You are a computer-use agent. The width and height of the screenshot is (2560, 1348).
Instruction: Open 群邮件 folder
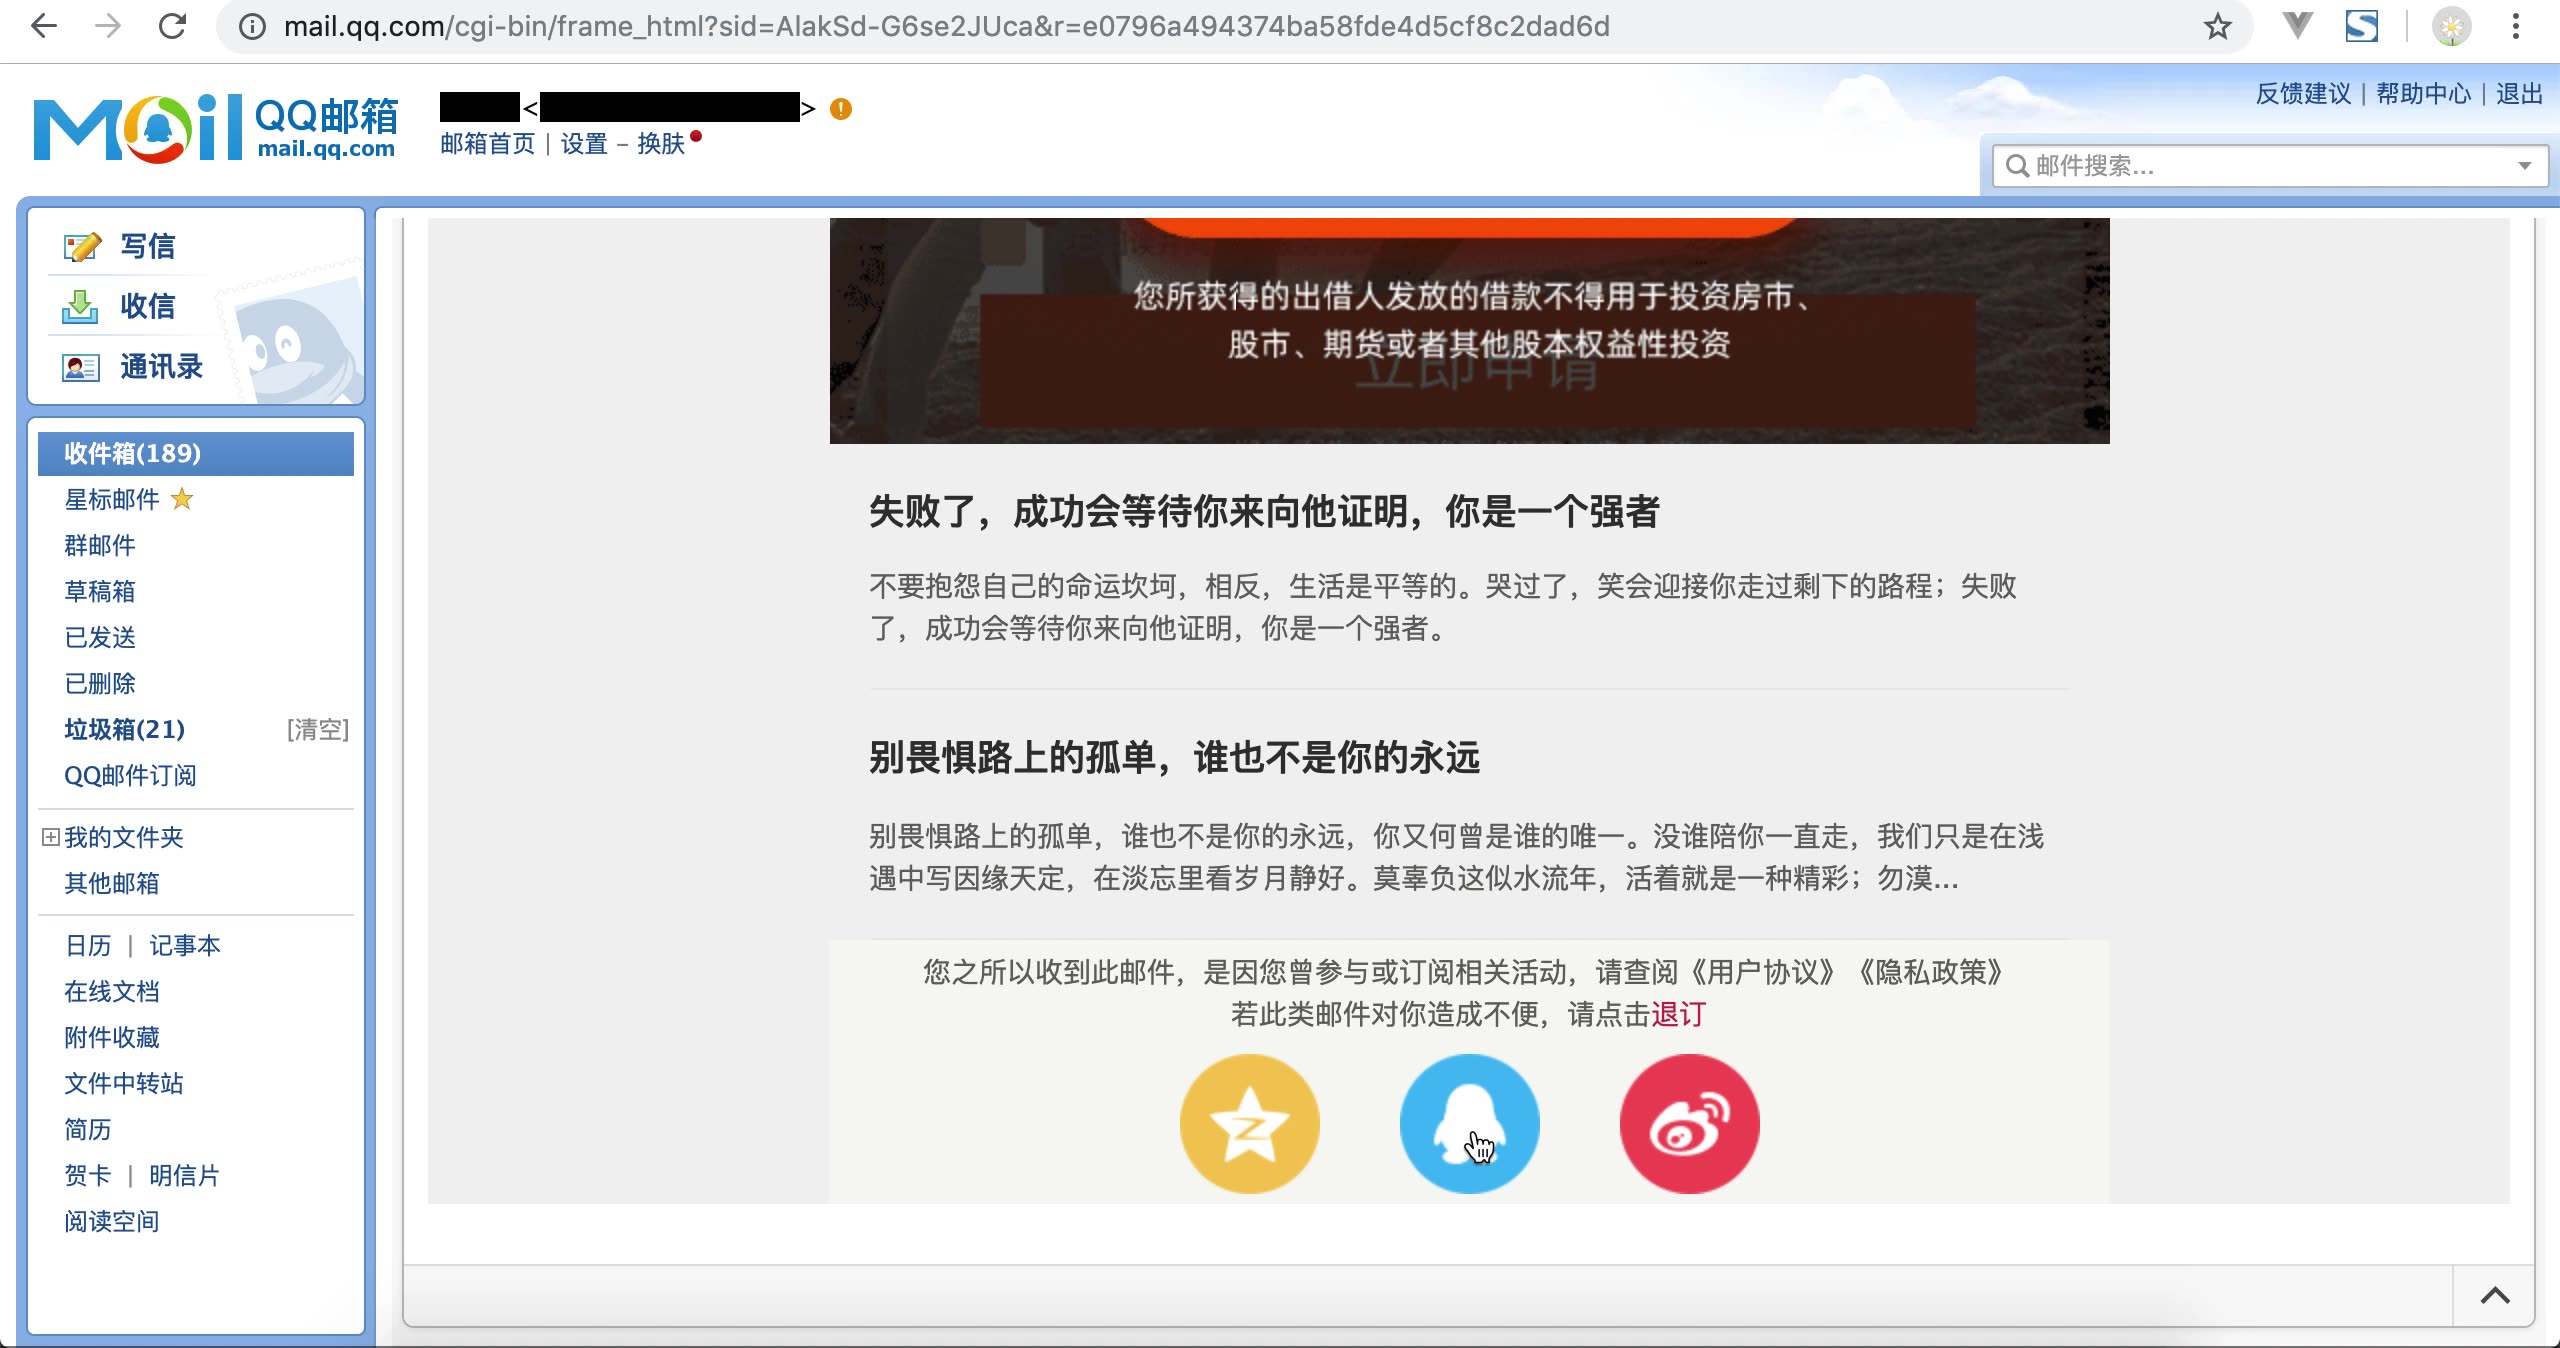[100, 545]
